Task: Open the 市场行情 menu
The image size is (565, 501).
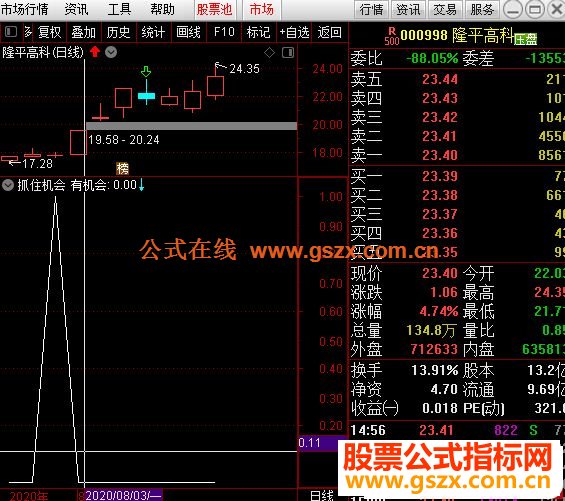Action: [25, 9]
